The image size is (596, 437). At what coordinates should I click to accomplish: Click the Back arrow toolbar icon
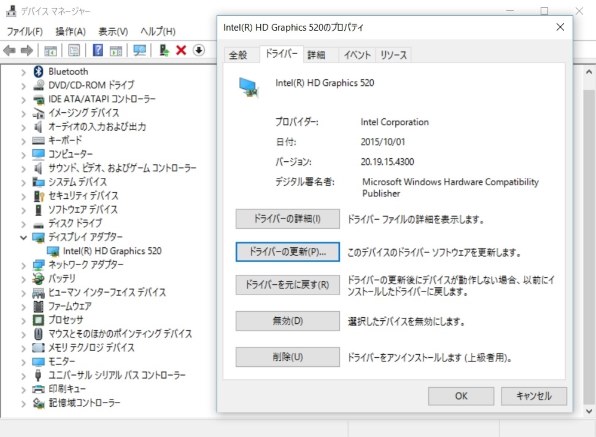(10, 50)
